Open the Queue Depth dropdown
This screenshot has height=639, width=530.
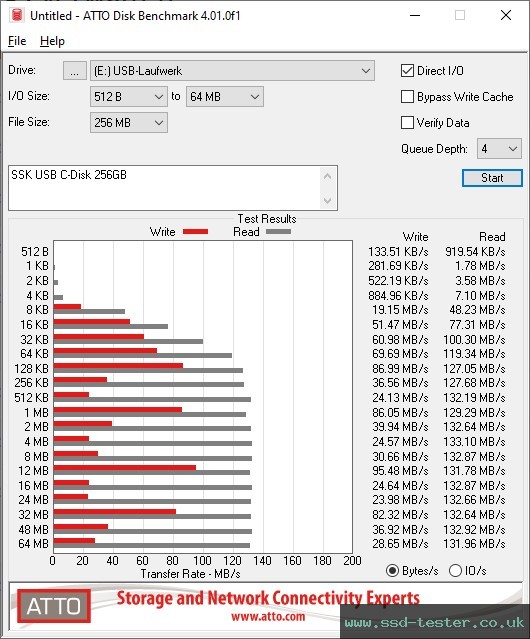click(x=499, y=149)
